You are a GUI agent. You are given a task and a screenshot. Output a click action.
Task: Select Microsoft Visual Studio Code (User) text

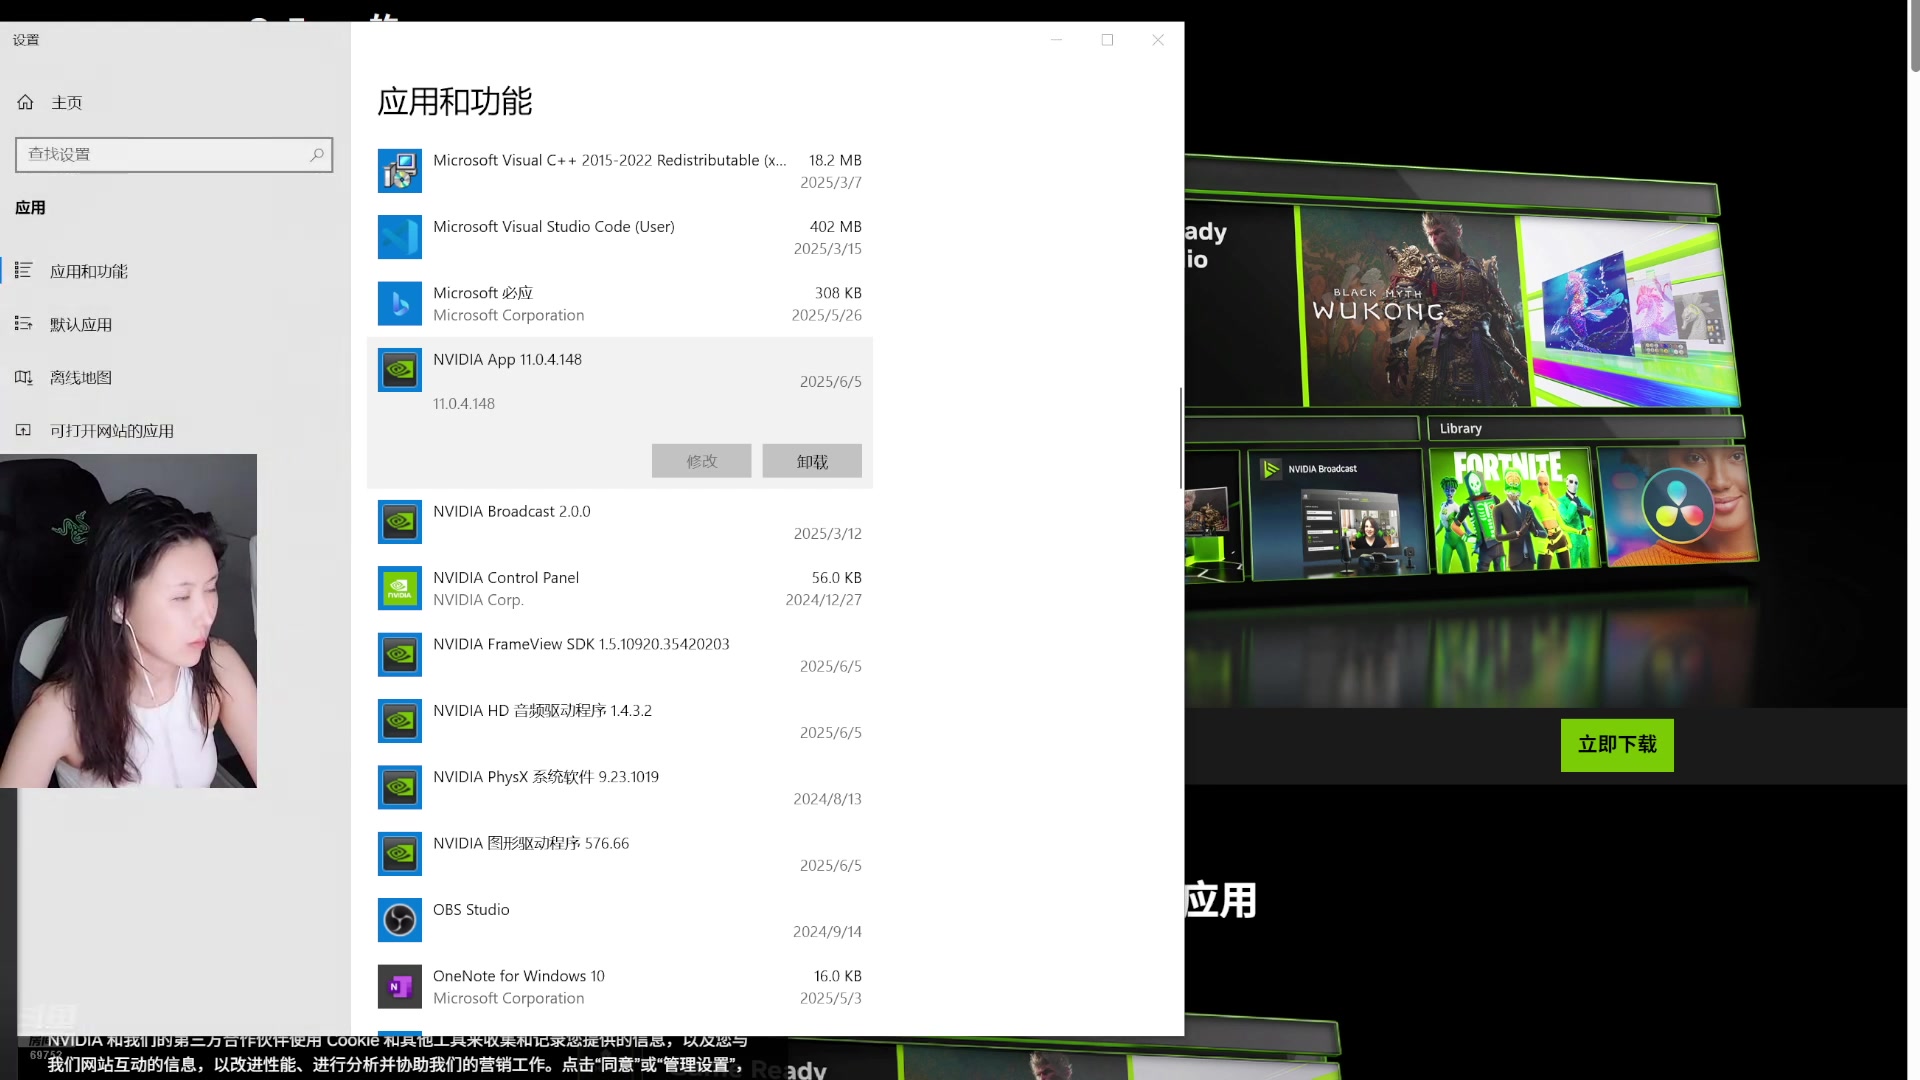554,227
